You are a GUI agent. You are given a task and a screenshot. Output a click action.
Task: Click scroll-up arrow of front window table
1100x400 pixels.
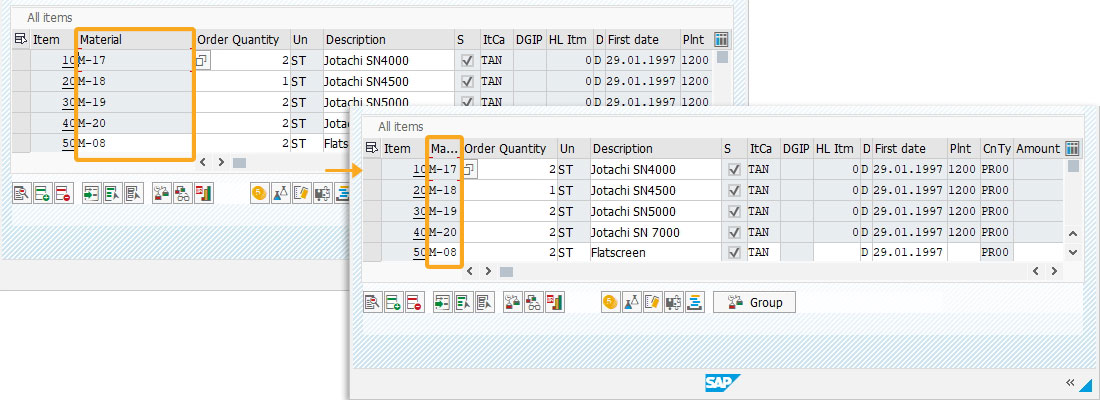click(1073, 233)
